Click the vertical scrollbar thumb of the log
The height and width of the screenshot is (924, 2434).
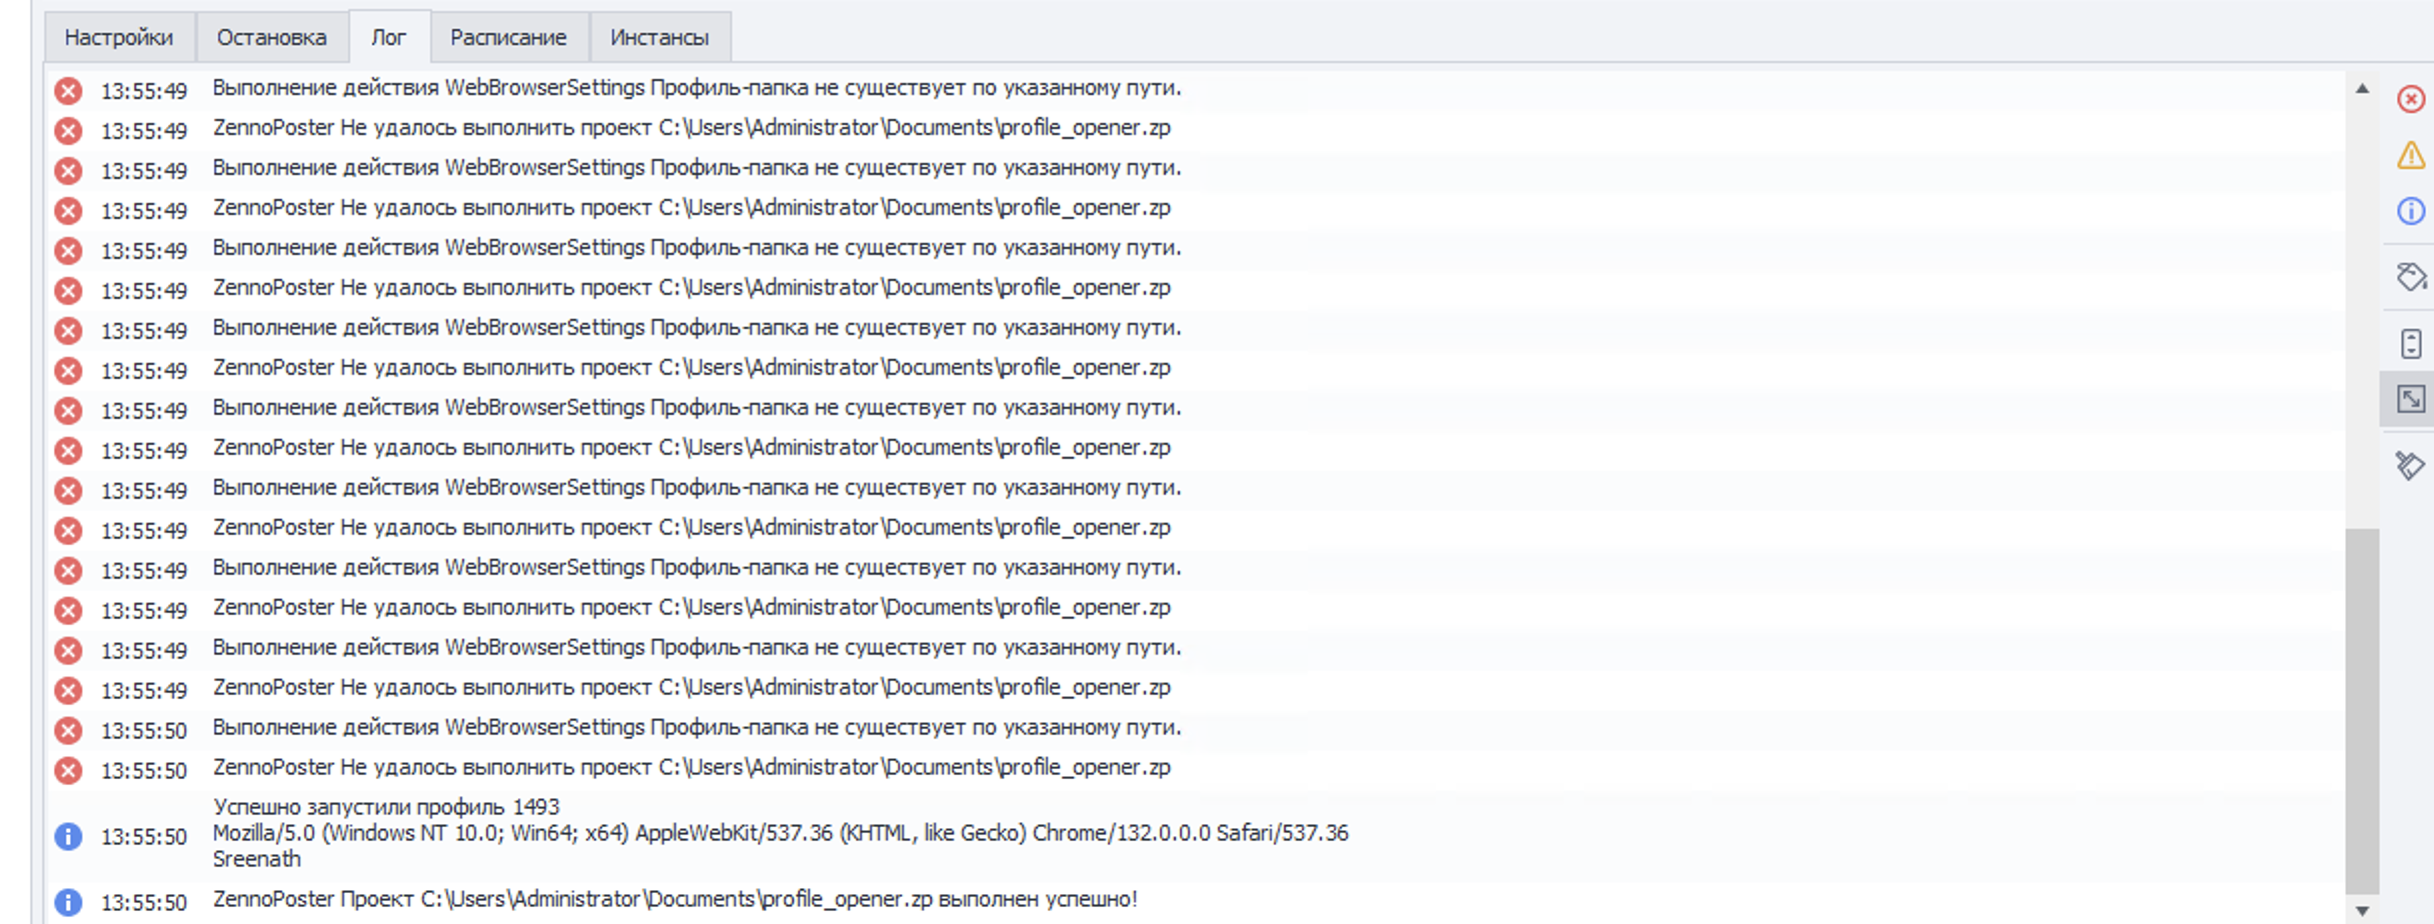[x=2362, y=712]
